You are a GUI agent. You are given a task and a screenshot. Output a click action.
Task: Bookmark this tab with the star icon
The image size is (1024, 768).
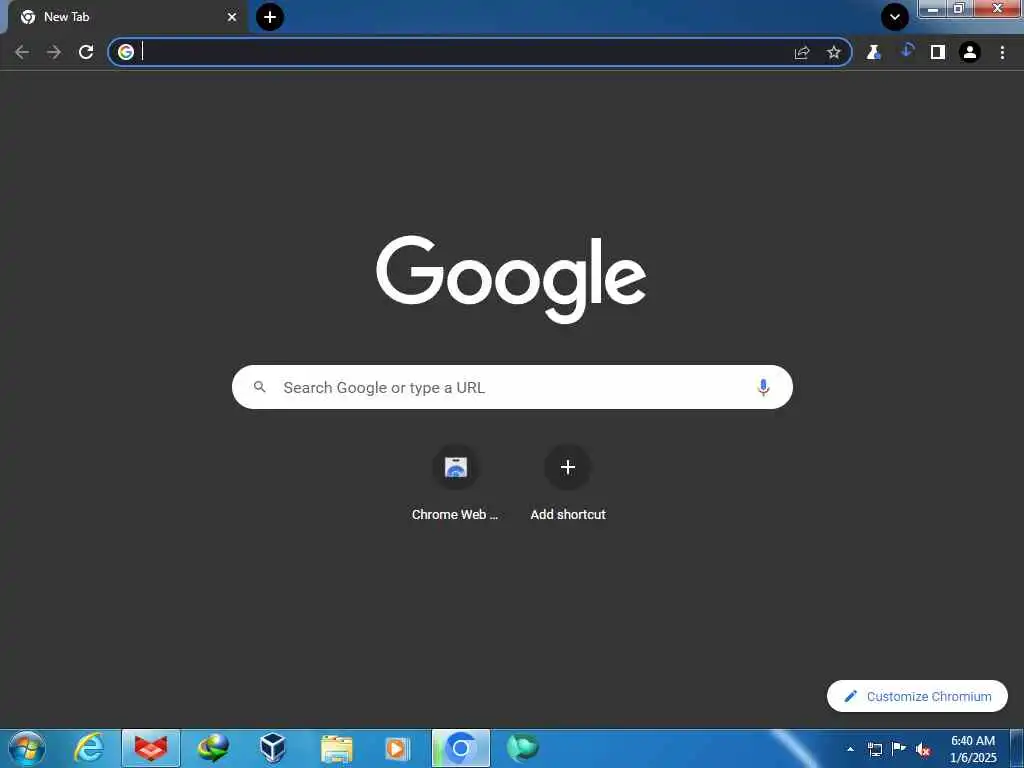tap(834, 53)
